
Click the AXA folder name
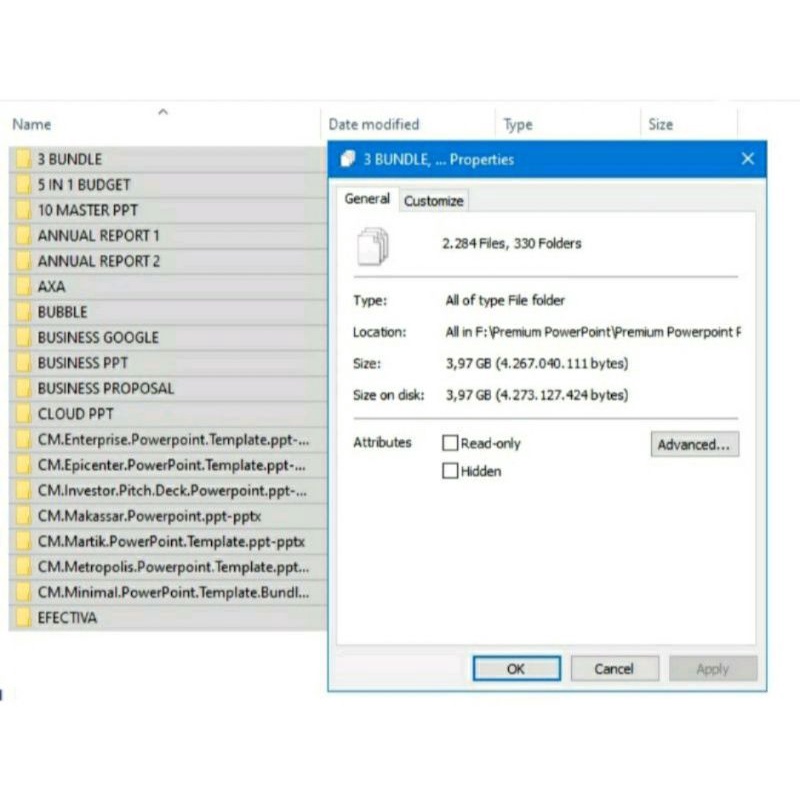point(52,287)
